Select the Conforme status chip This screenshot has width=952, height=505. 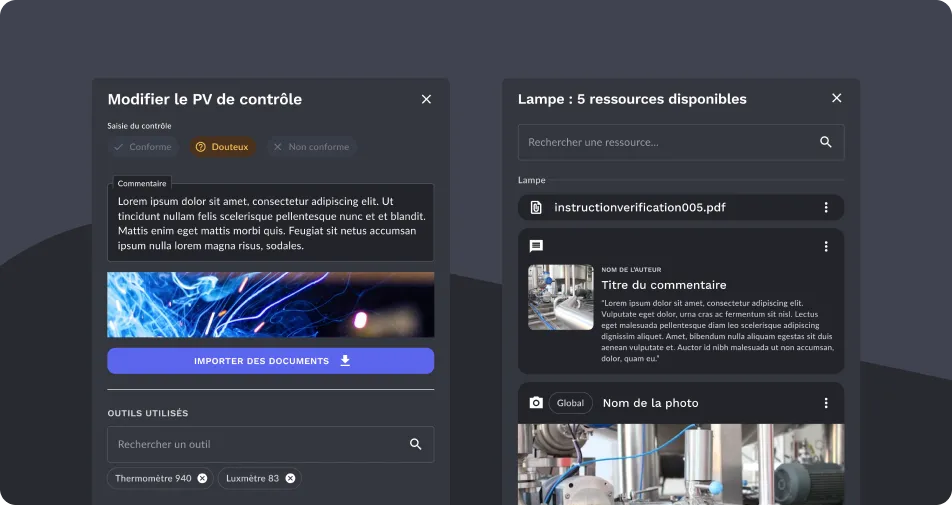pos(143,147)
